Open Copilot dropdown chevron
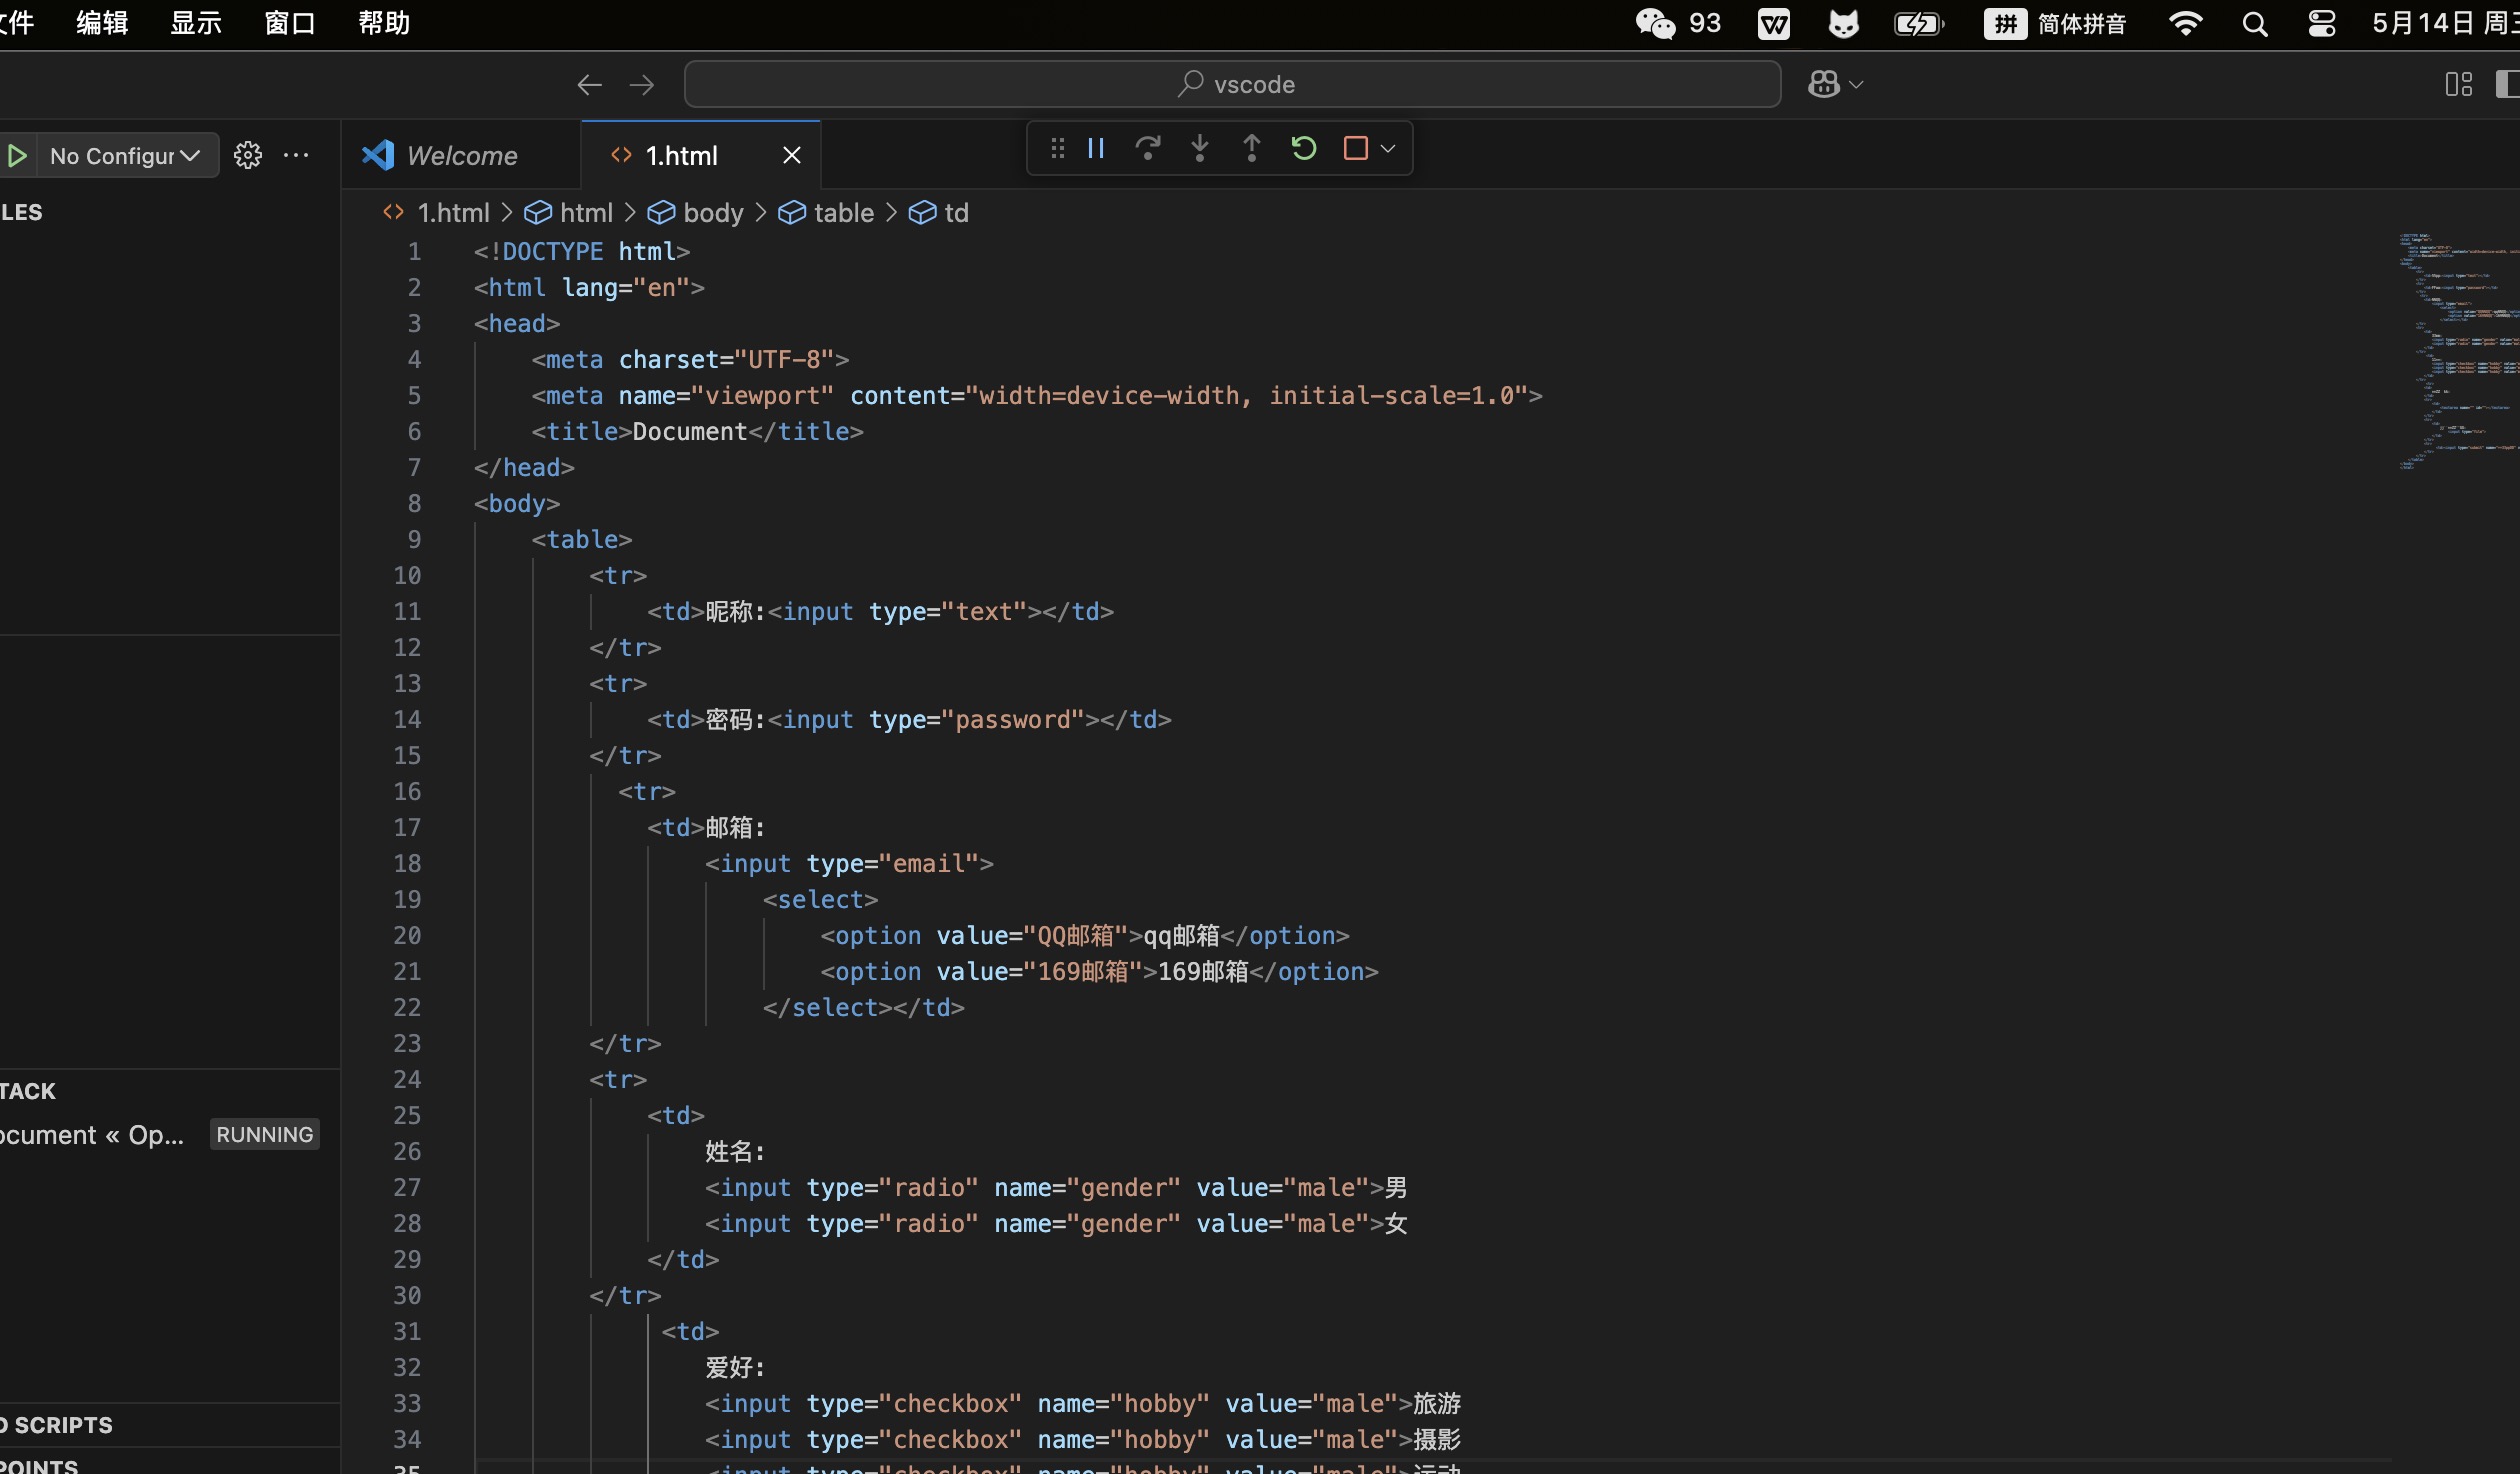Viewport: 2520px width, 1474px height. tap(1857, 85)
